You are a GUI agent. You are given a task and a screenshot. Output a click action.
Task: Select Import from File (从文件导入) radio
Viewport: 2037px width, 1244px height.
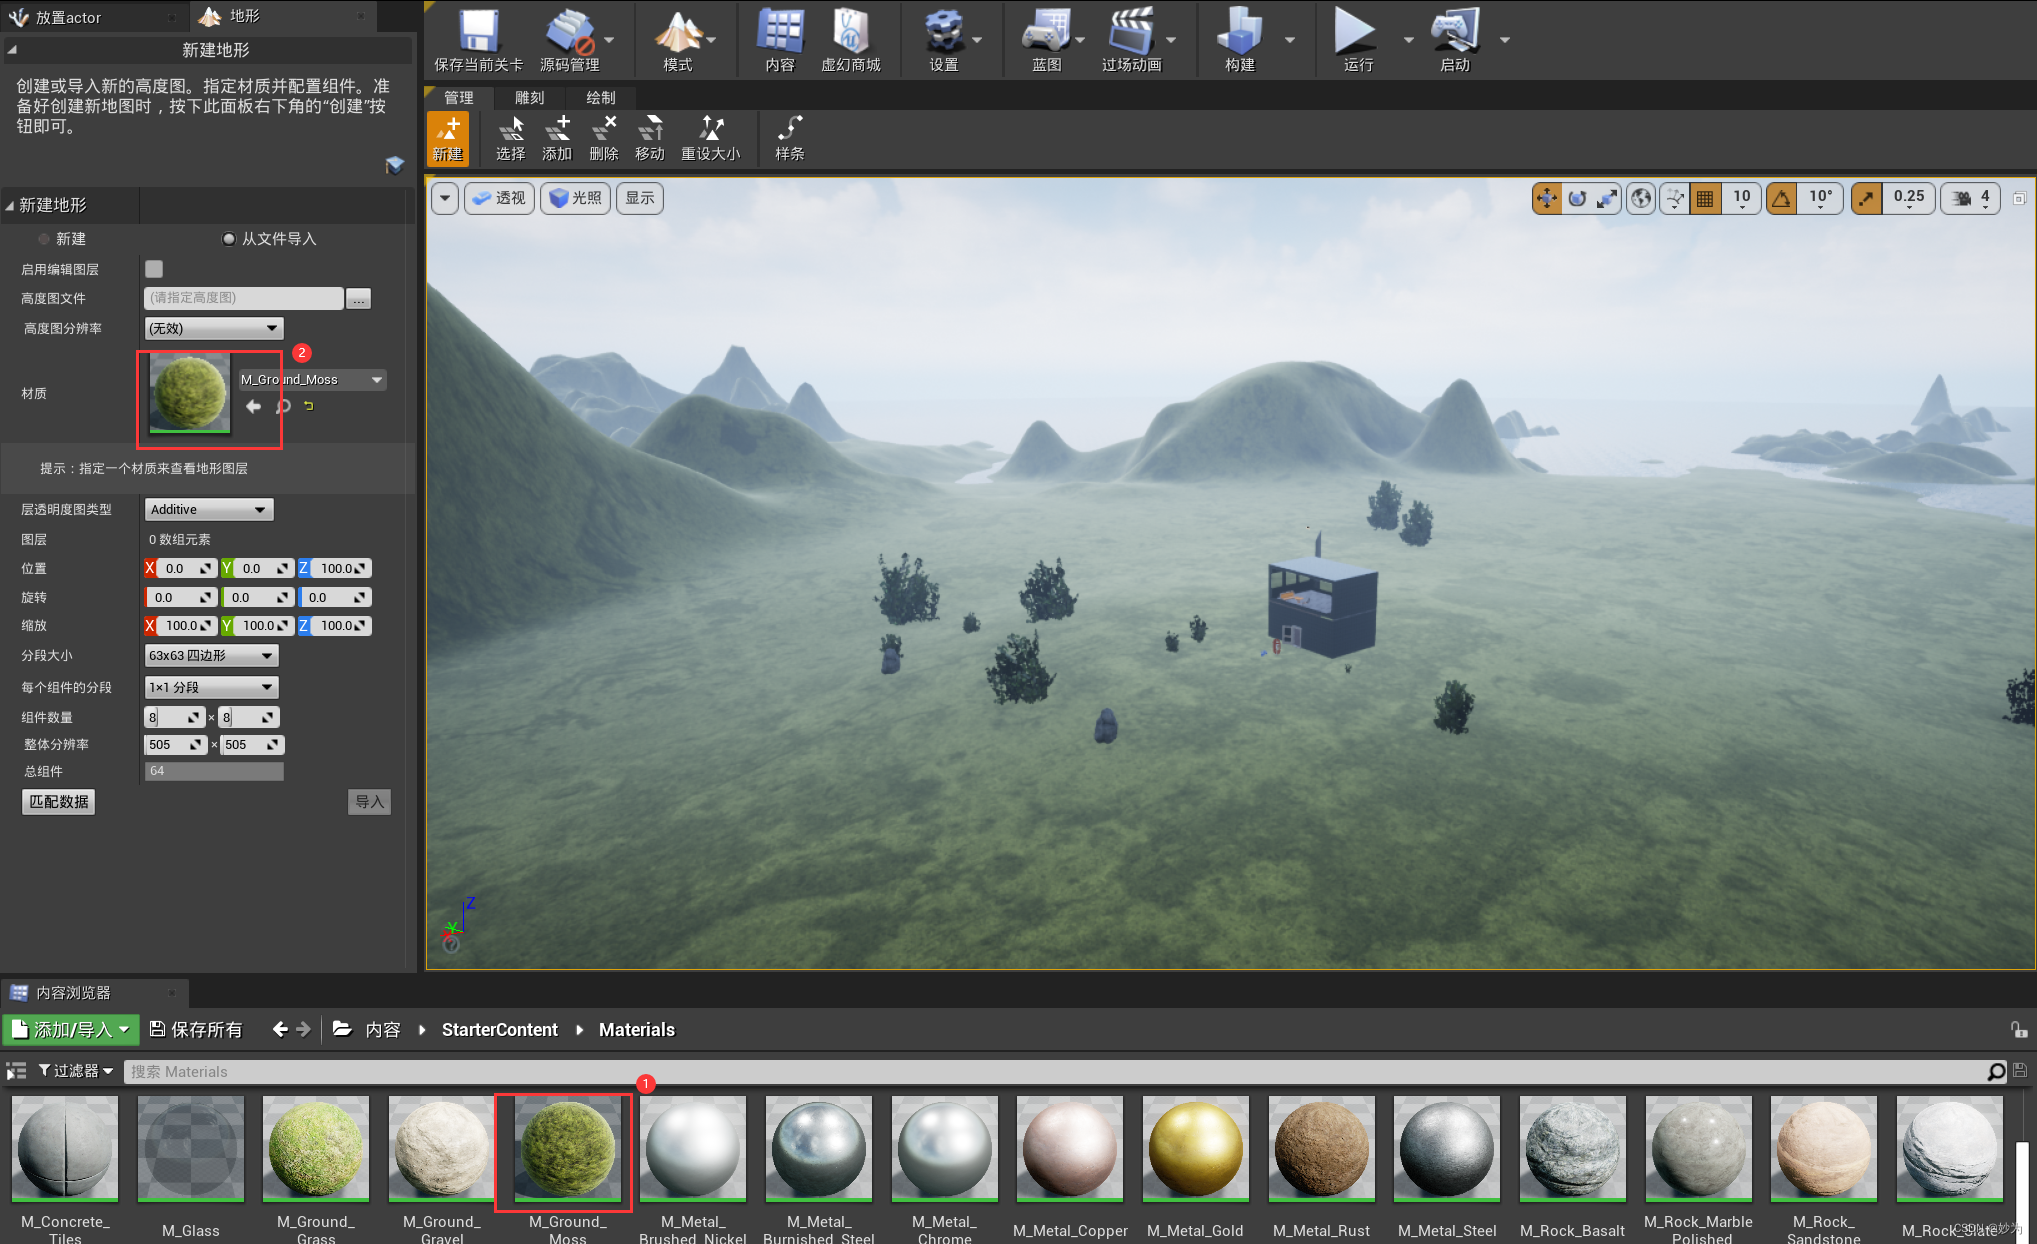click(x=229, y=239)
